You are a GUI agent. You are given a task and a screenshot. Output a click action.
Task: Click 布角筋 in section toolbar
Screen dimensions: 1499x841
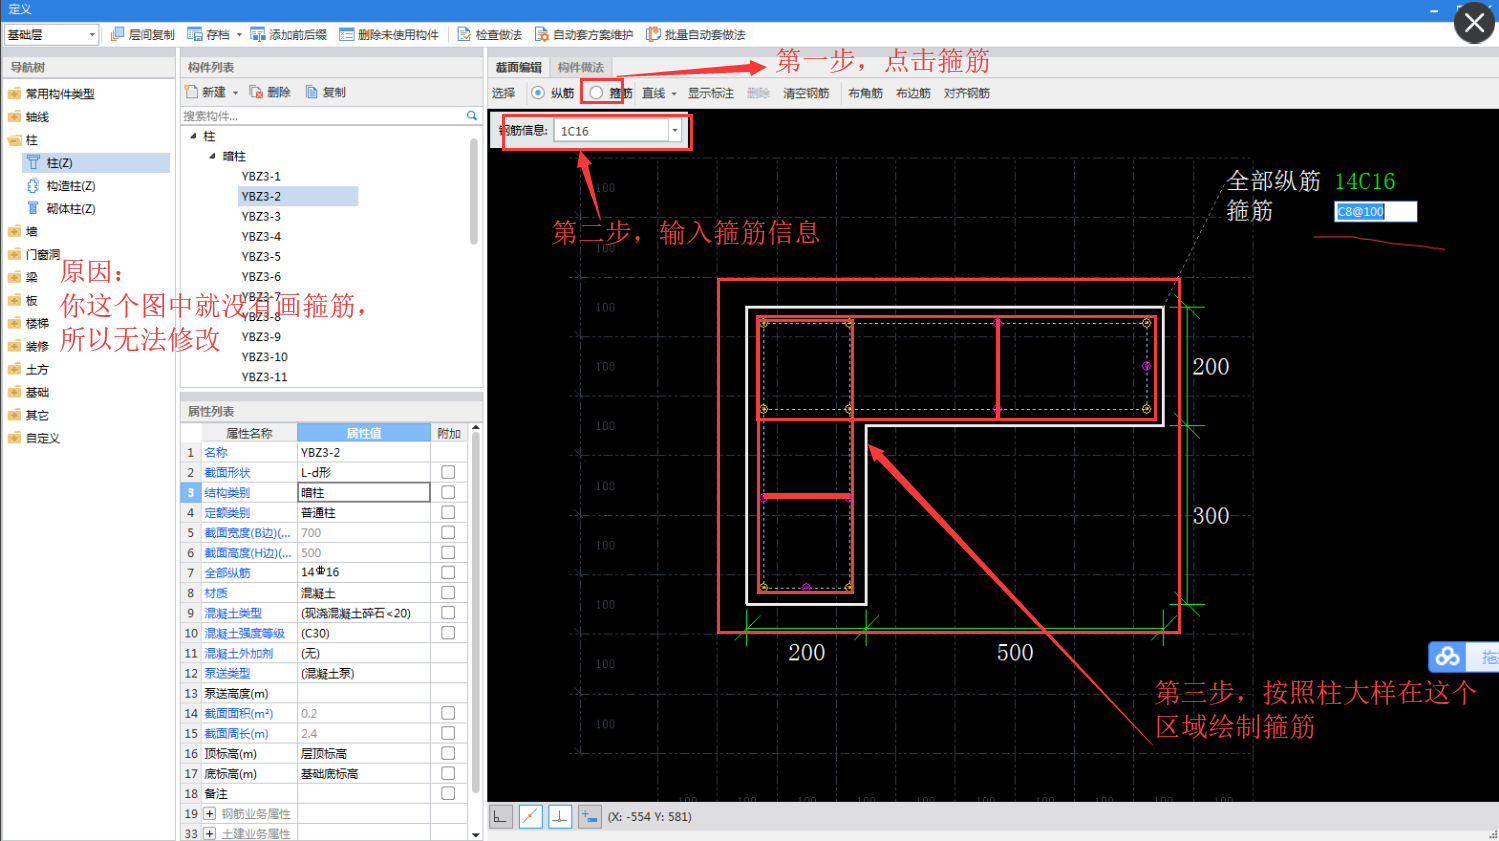(x=865, y=93)
